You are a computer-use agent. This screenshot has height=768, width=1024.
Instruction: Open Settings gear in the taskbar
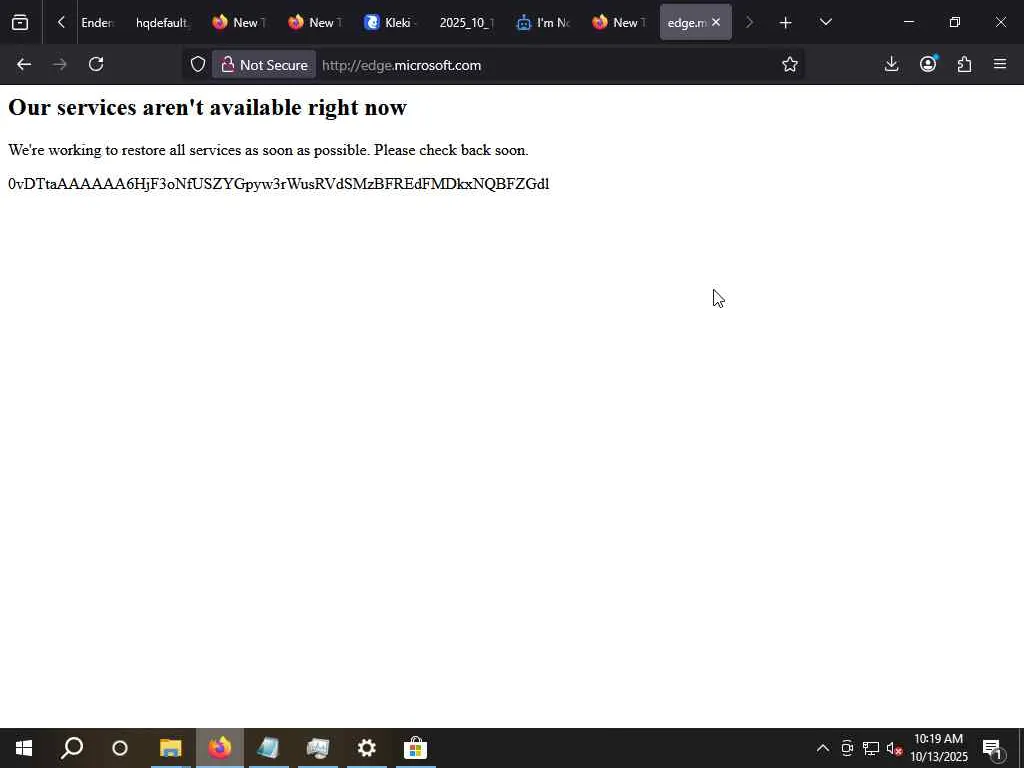366,748
